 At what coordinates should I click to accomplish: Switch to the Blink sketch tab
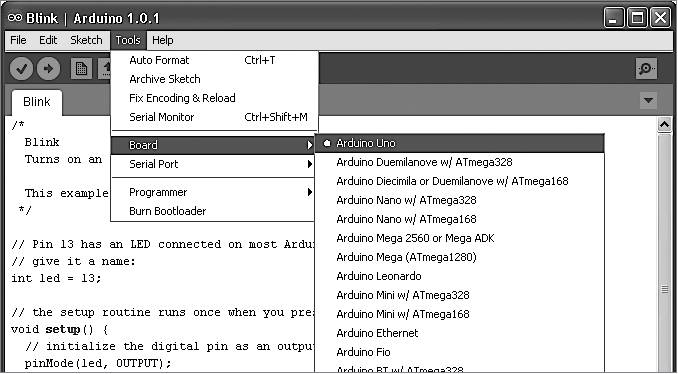point(37,102)
